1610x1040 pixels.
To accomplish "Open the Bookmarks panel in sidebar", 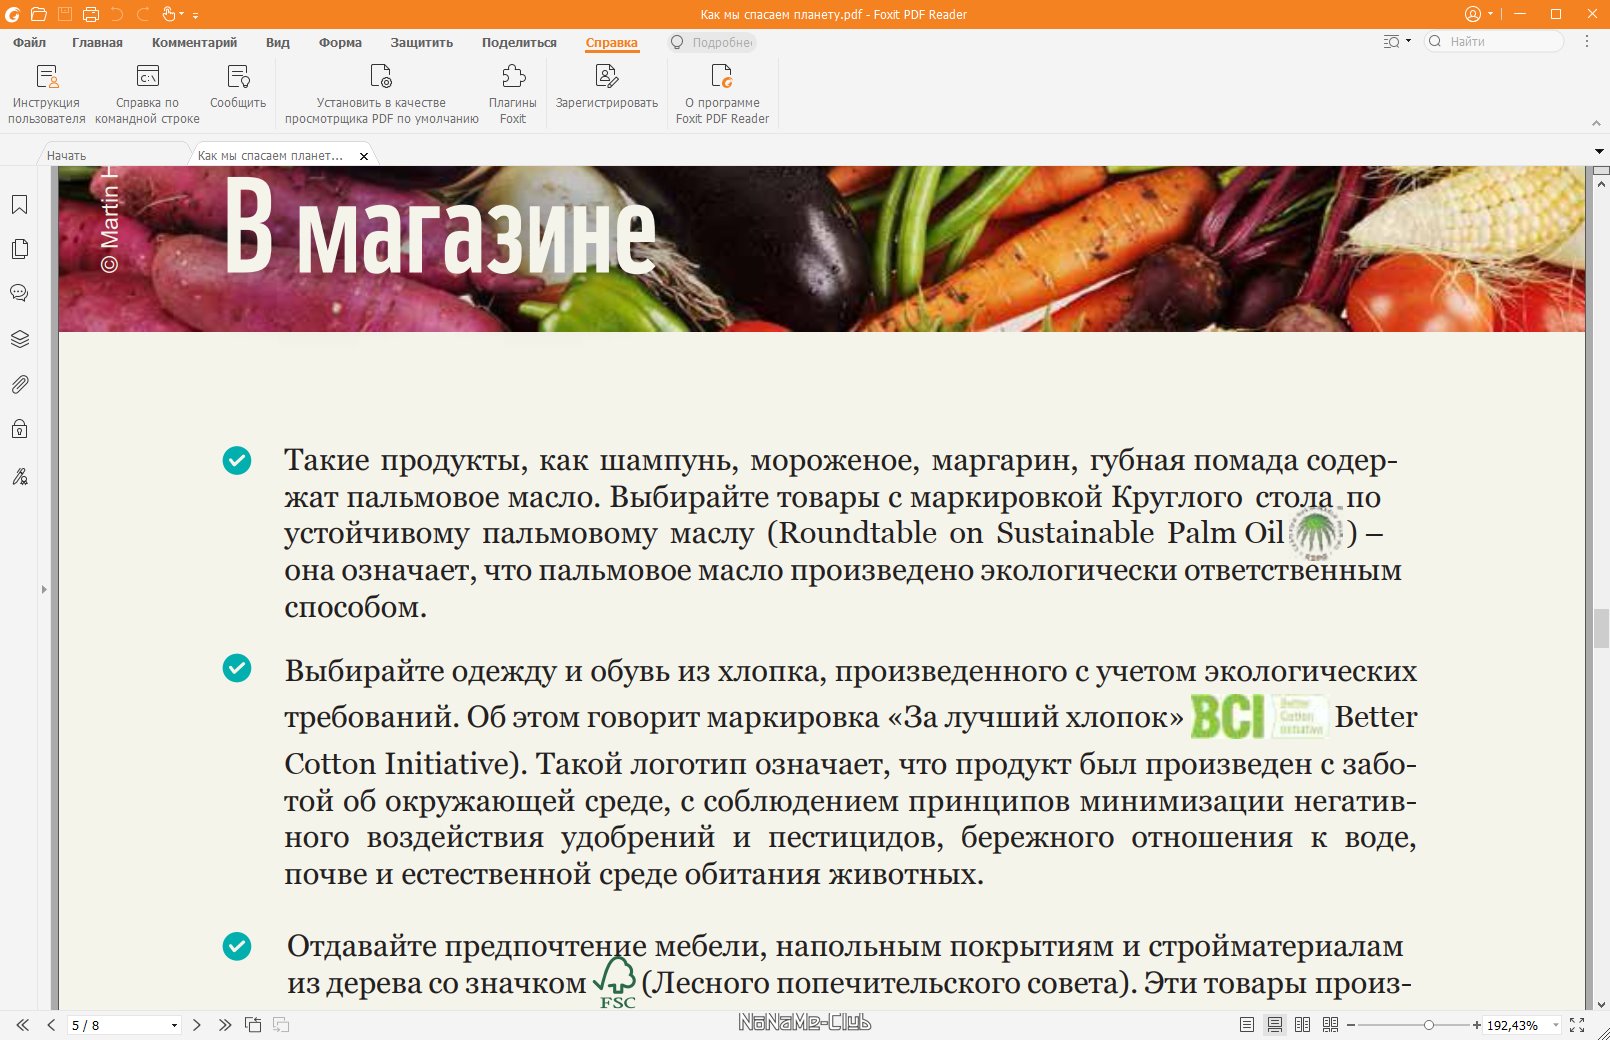I will click(19, 205).
